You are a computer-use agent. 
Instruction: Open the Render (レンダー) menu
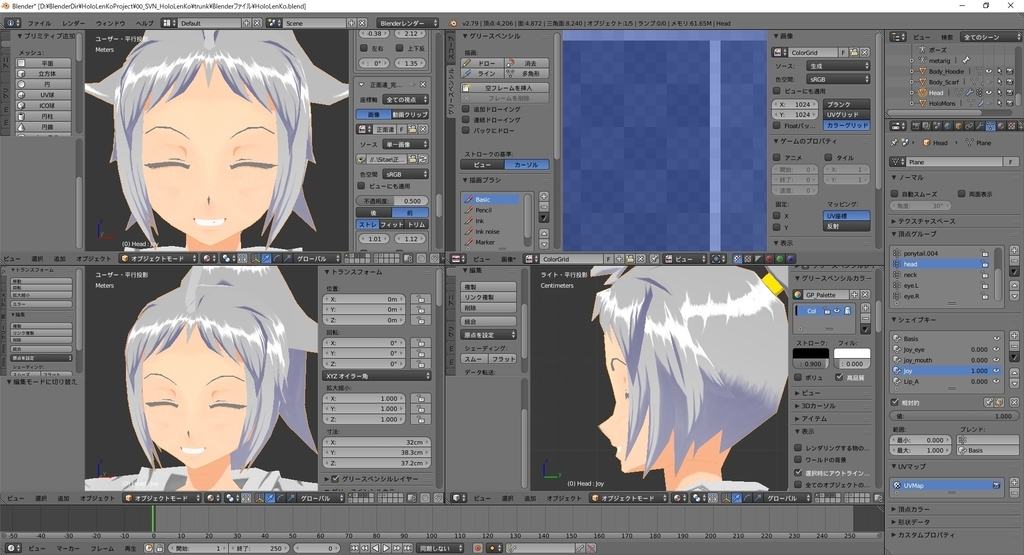point(73,23)
